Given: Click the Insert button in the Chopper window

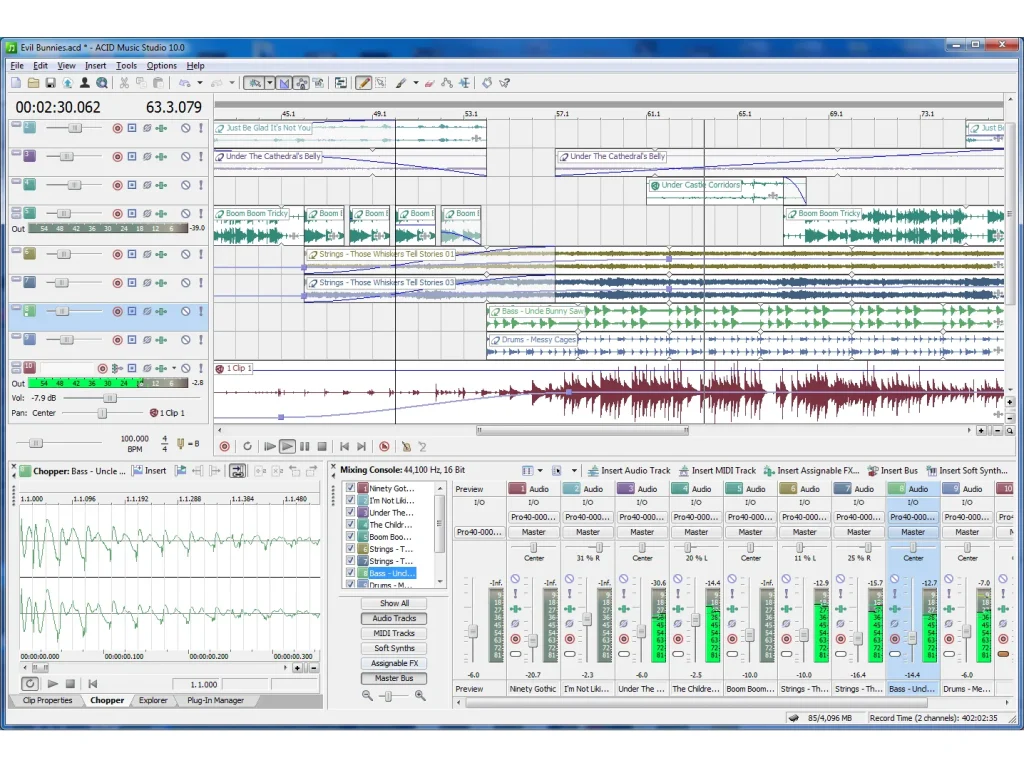Looking at the screenshot, I should 149,471.
